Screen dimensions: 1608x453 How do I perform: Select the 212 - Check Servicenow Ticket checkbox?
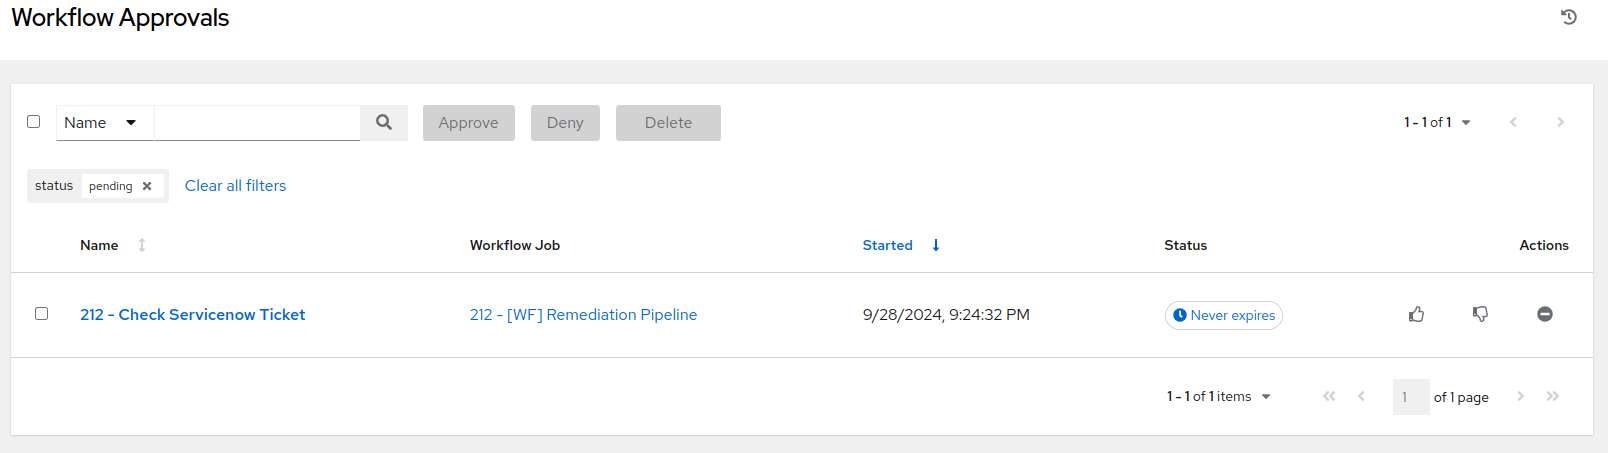pos(42,314)
